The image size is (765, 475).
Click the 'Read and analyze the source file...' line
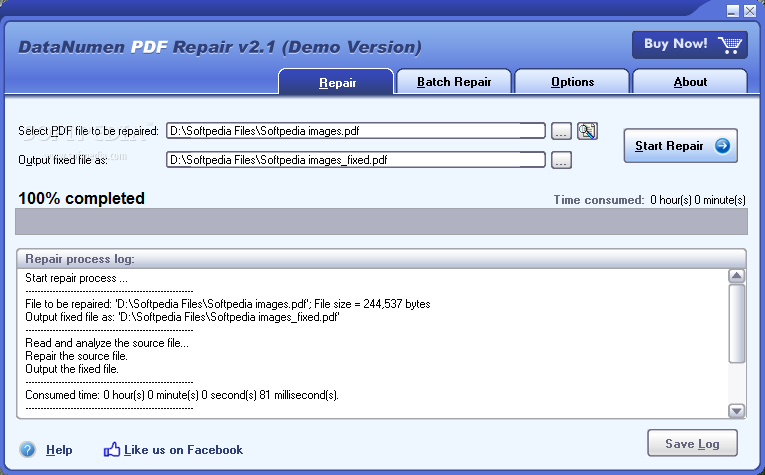pos(107,343)
